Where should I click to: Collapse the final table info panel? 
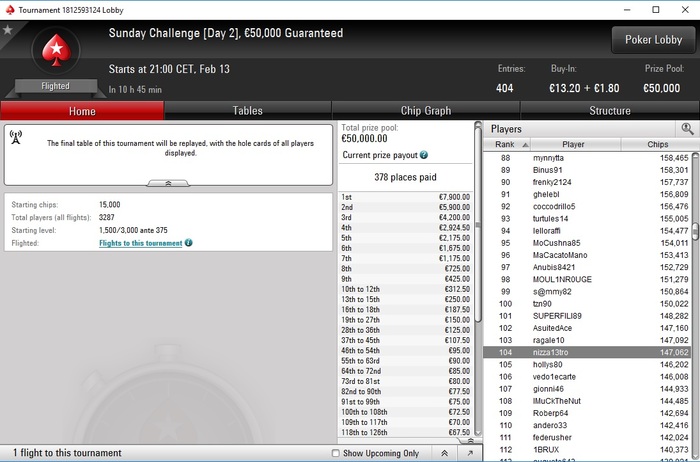168,183
